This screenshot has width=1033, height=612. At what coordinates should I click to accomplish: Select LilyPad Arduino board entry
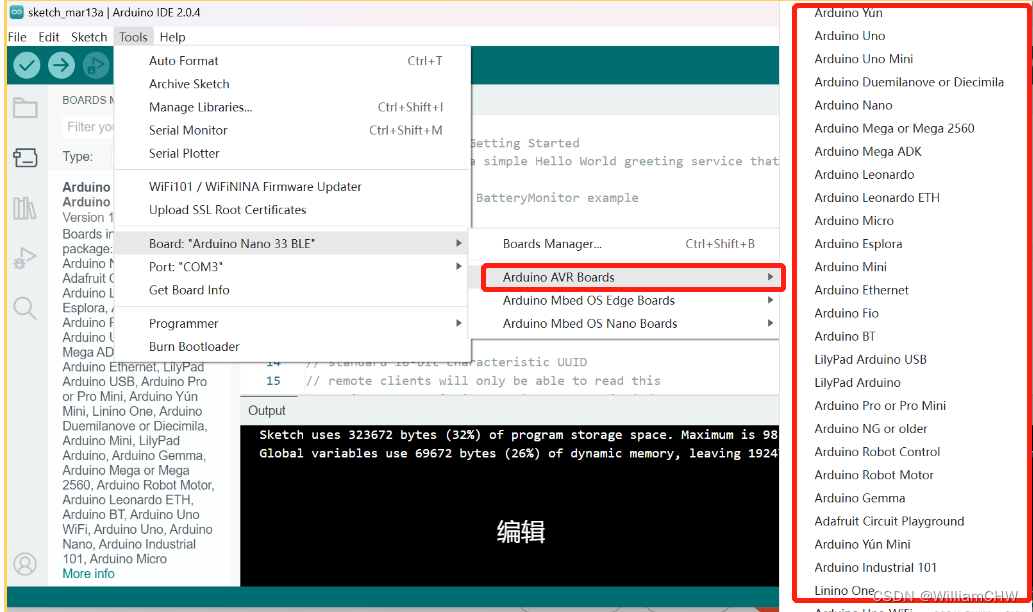tap(857, 383)
